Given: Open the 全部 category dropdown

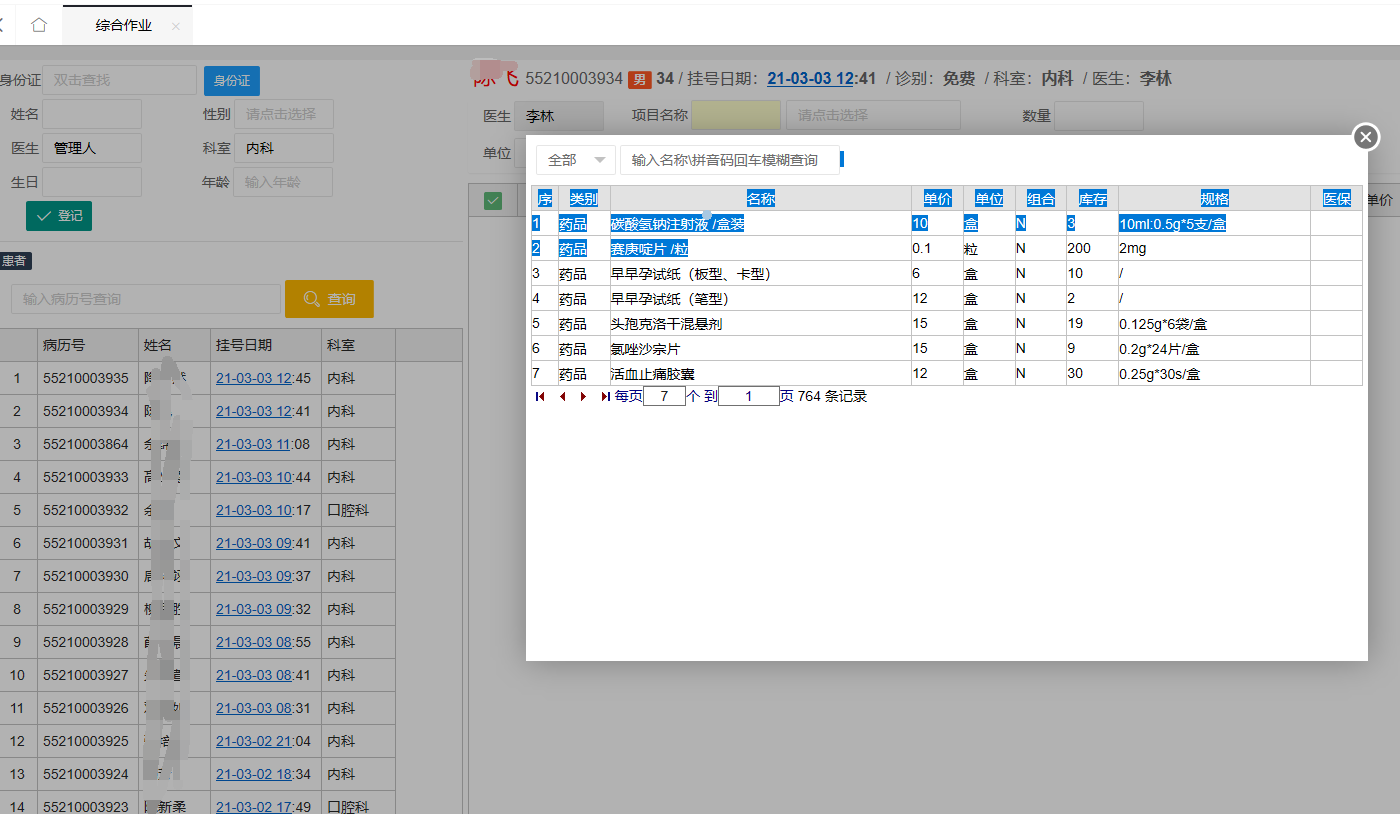Looking at the screenshot, I should [576, 160].
